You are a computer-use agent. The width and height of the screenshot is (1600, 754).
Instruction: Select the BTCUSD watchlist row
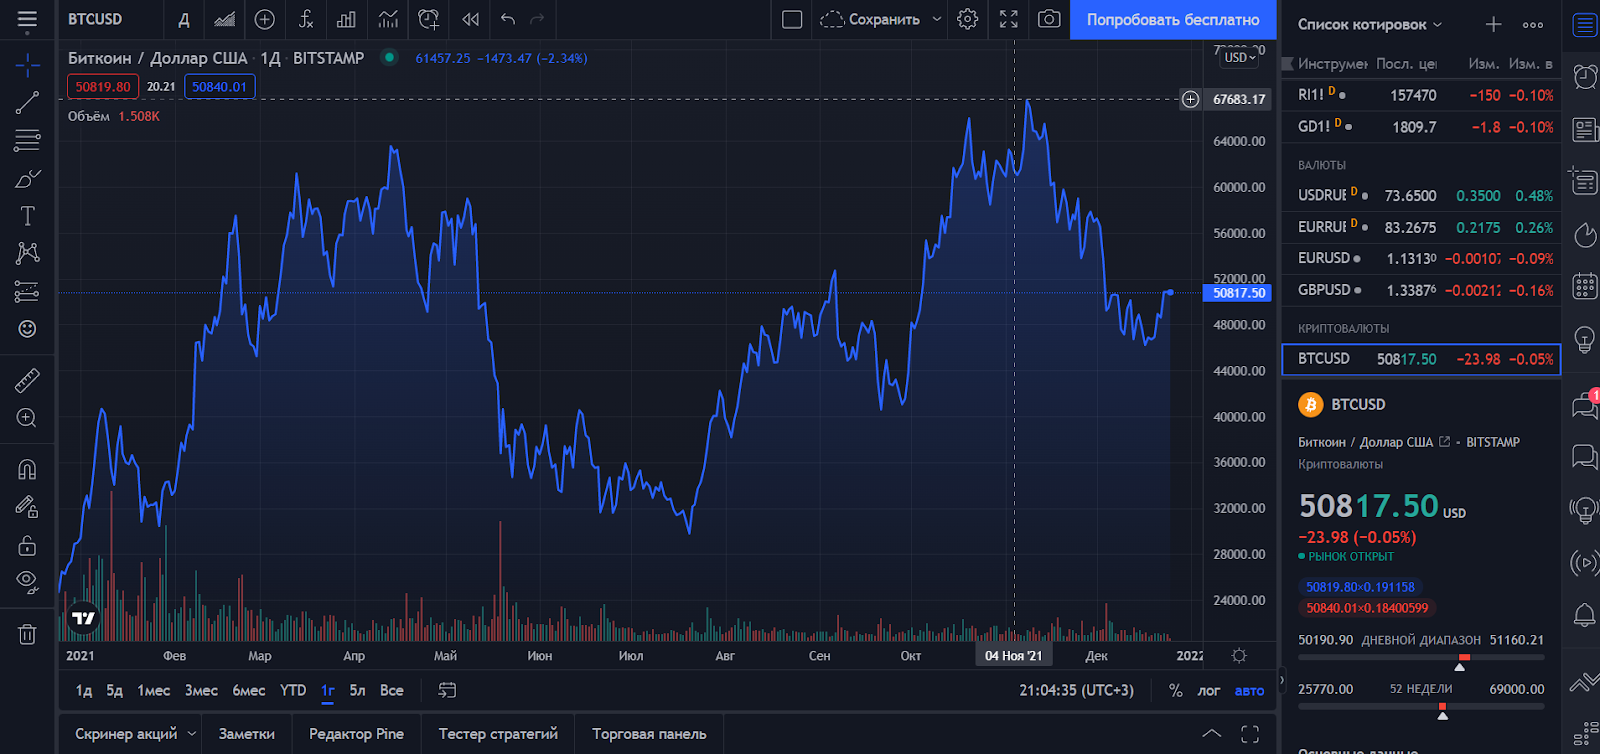tap(1421, 359)
